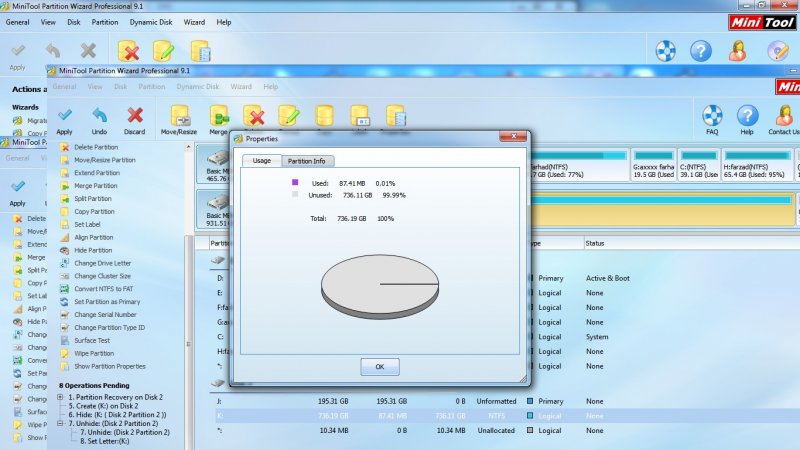The height and width of the screenshot is (450, 800).
Task: Choose Change Drive Letter action
Action: tap(103, 263)
